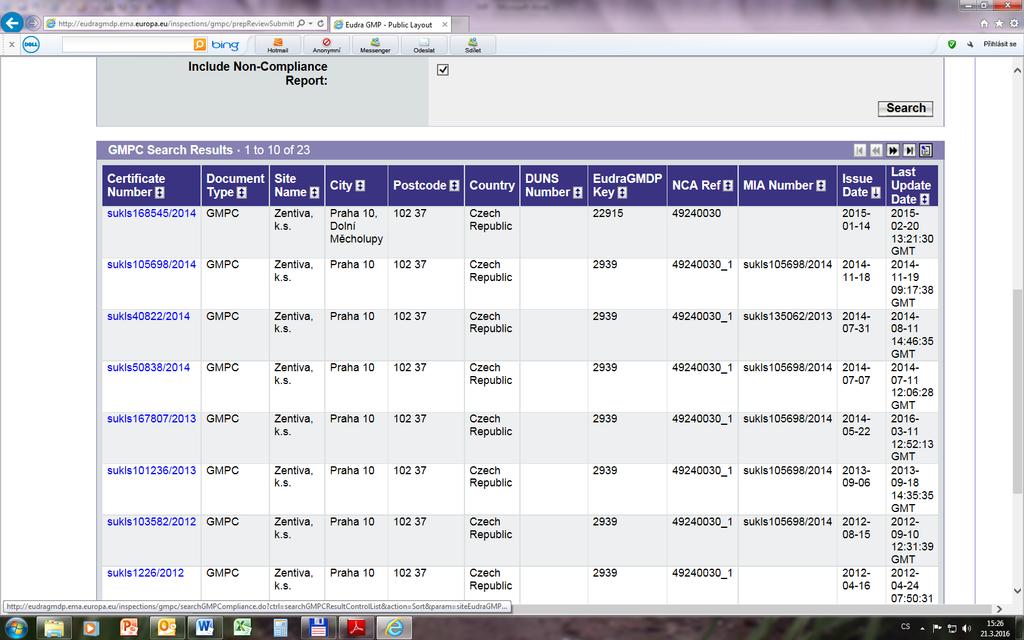
Task: Open Word from taskbar
Action: tap(204, 628)
